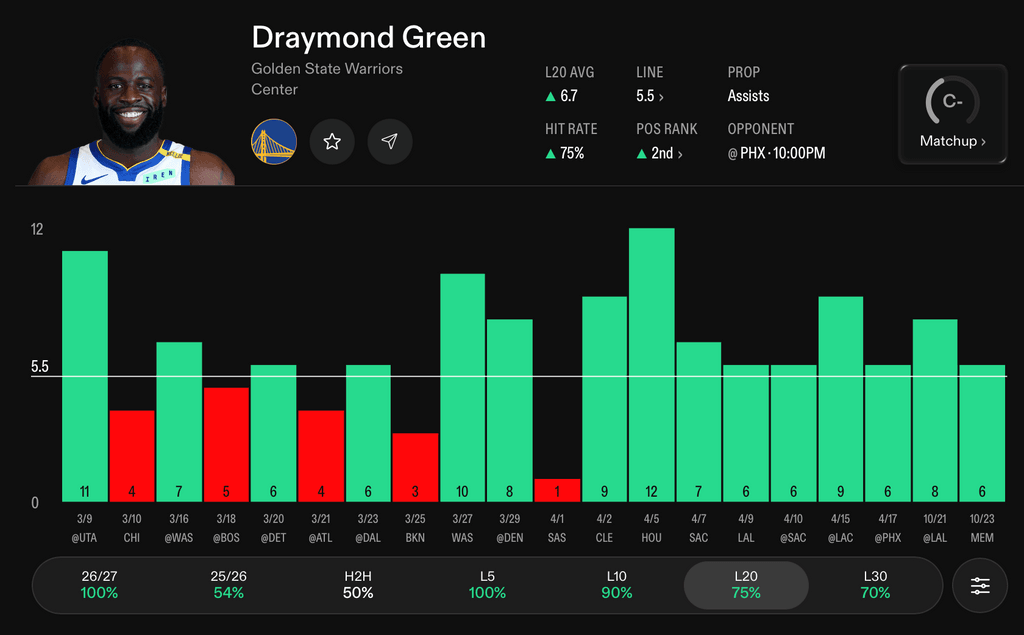1024x635 pixels.
Task: Click the Center position label
Action: click(274, 90)
